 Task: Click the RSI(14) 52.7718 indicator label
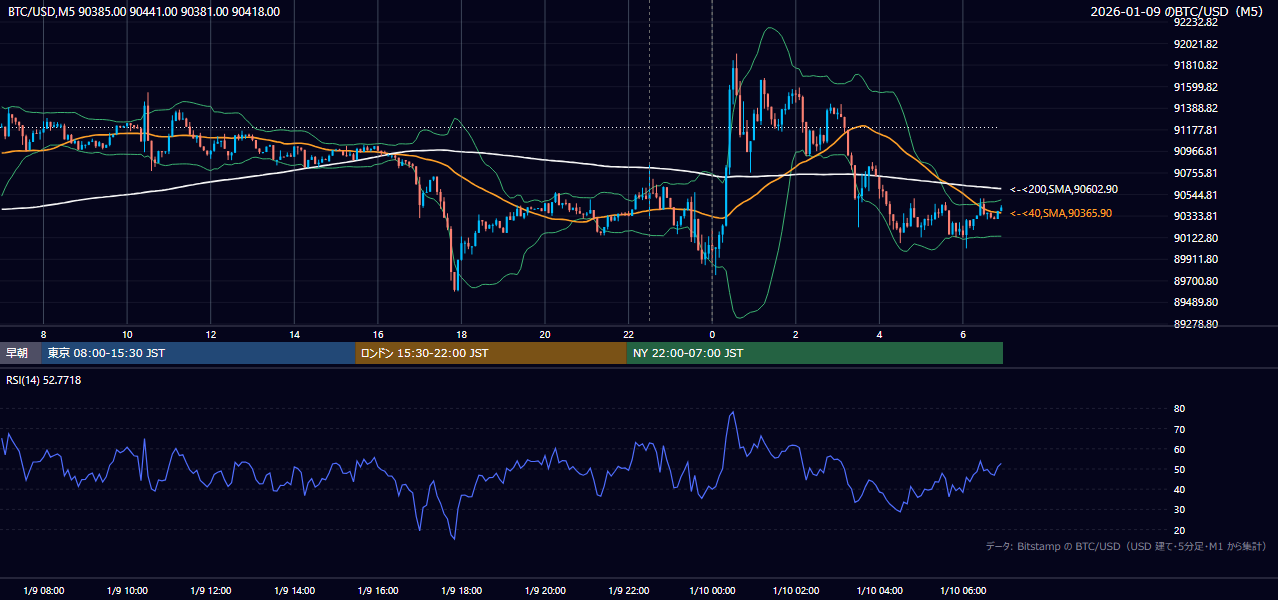tap(44, 380)
